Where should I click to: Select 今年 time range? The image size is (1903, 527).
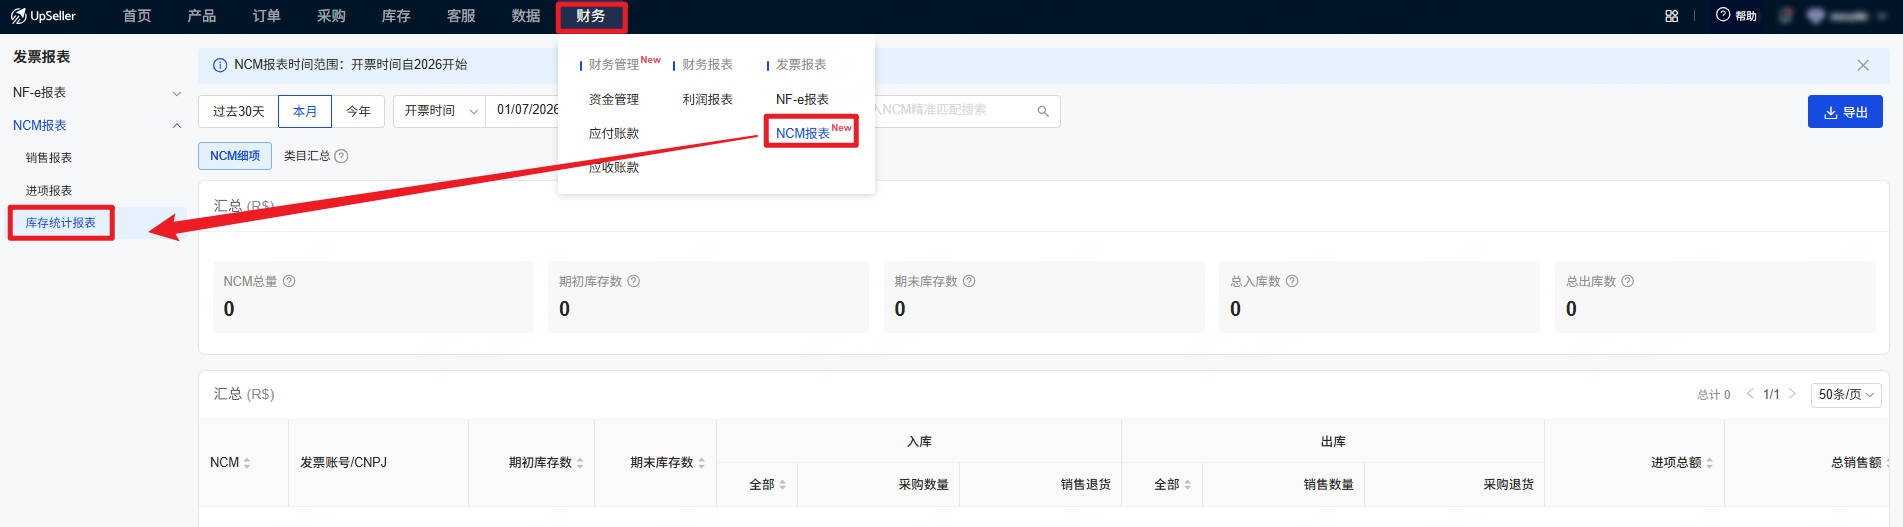(x=358, y=111)
